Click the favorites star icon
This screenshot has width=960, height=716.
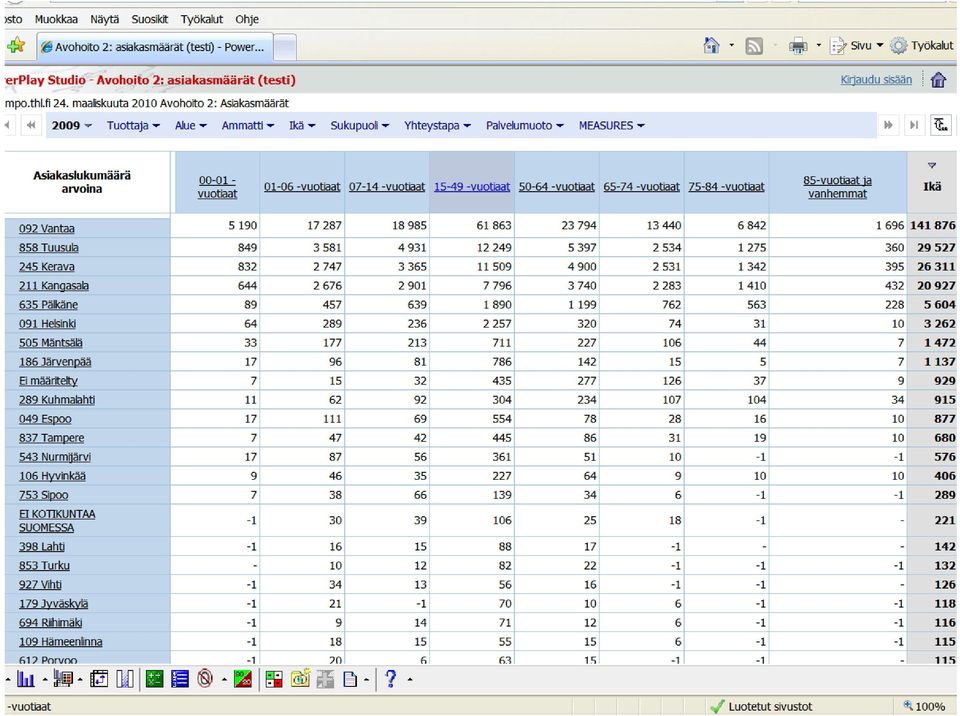click(x=15, y=45)
